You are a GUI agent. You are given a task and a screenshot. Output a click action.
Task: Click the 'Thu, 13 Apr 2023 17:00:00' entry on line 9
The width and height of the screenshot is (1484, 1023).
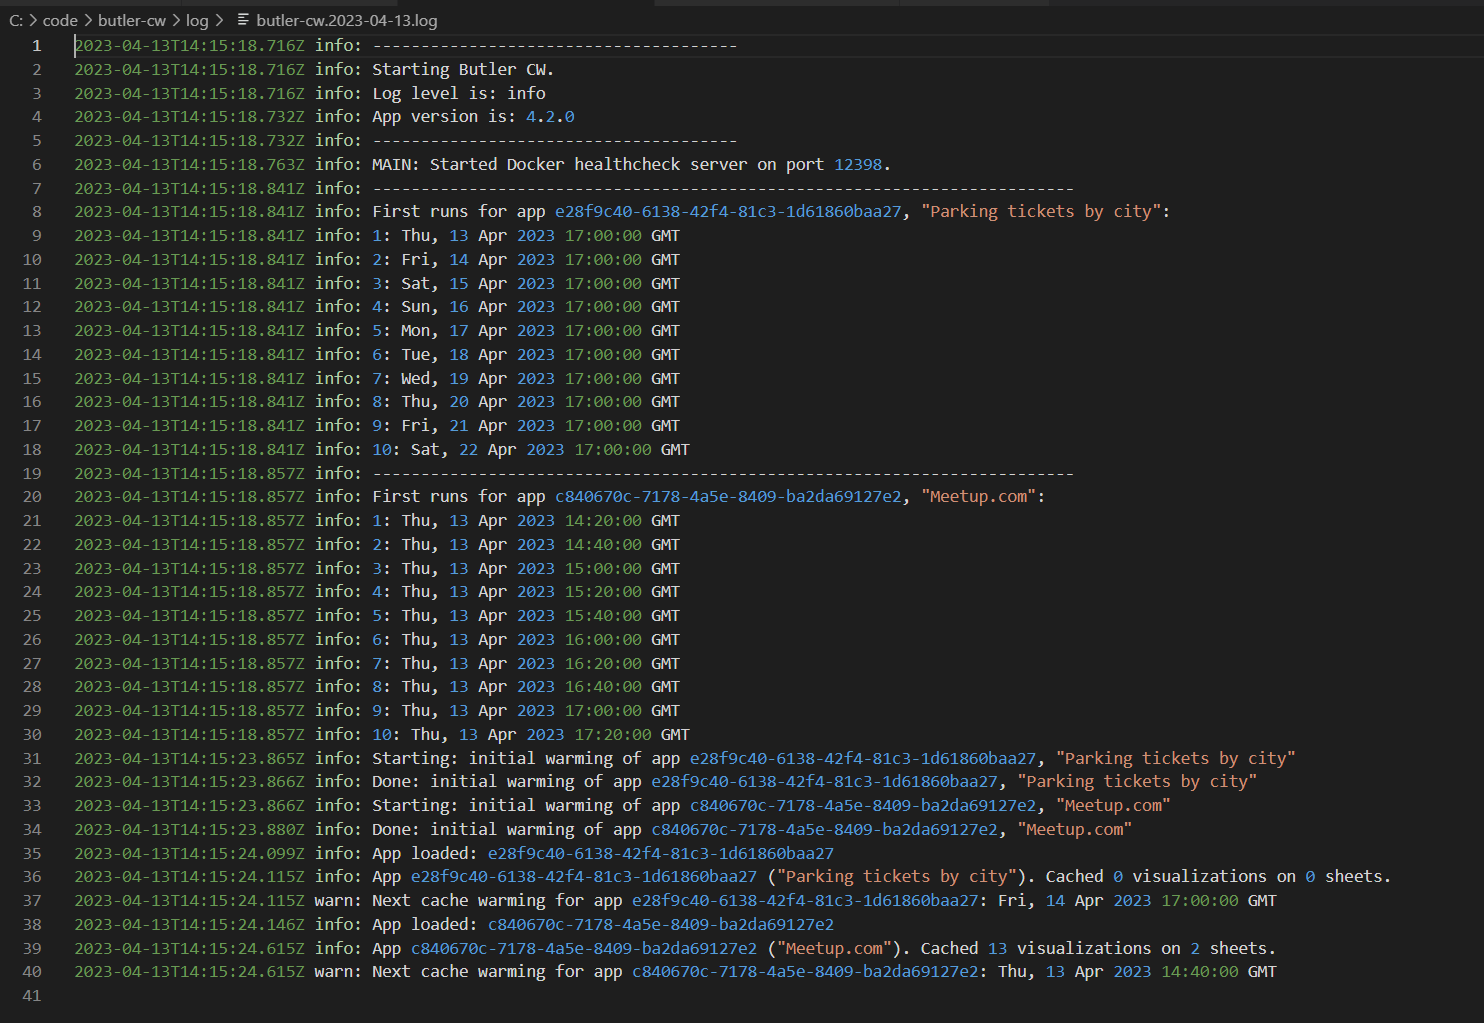click(522, 235)
